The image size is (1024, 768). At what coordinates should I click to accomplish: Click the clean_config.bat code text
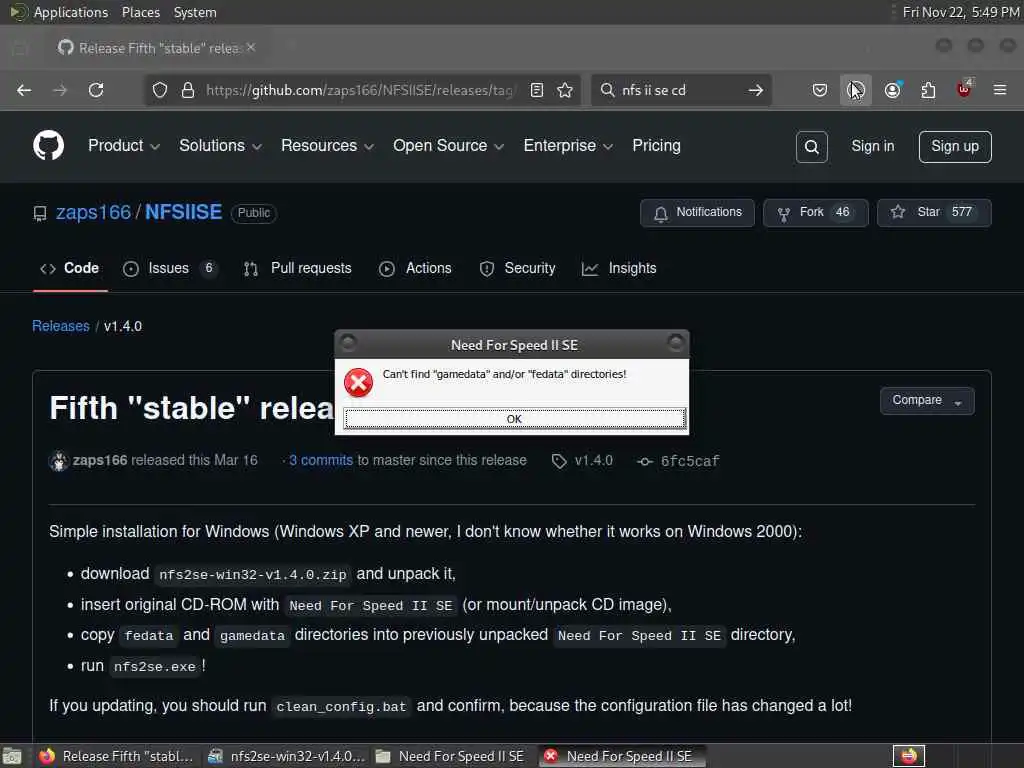click(x=341, y=707)
